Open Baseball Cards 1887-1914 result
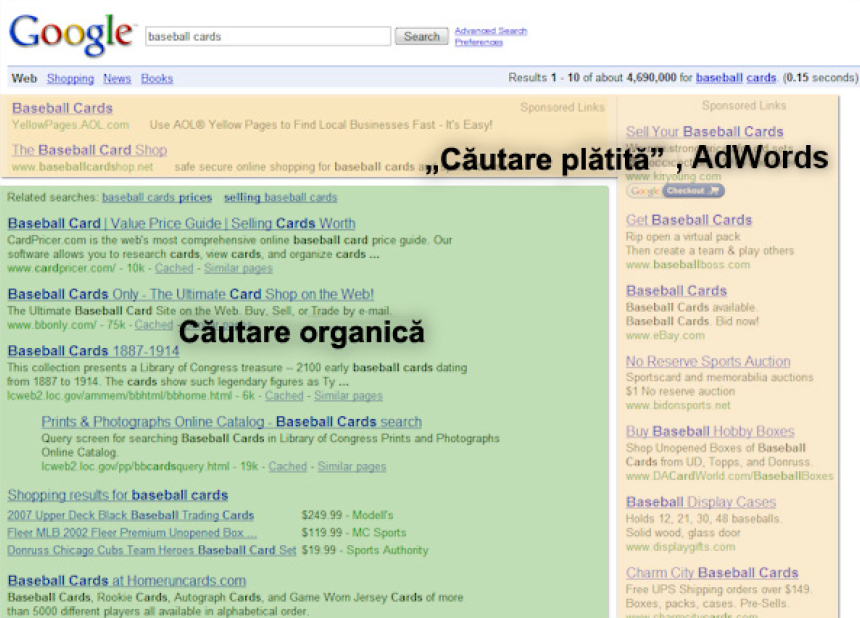Image resolution: width=860 pixels, height=618 pixels. click(x=93, y=351)
